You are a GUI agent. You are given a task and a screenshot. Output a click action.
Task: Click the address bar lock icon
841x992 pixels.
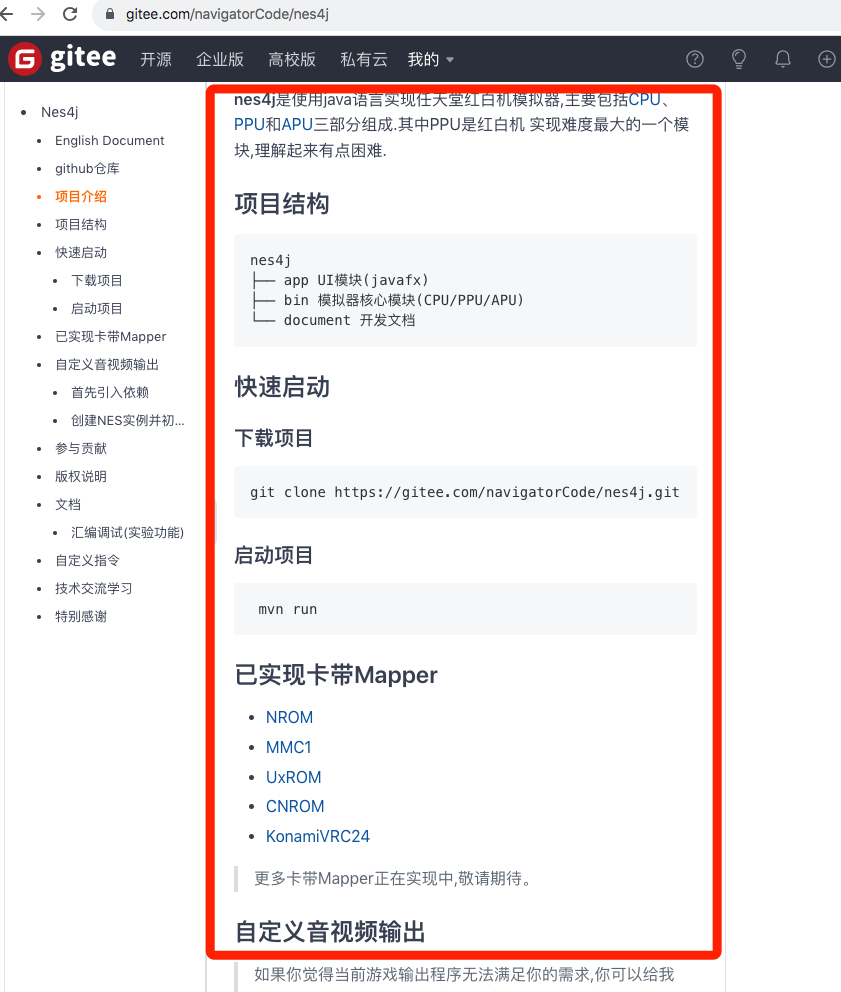109,14
